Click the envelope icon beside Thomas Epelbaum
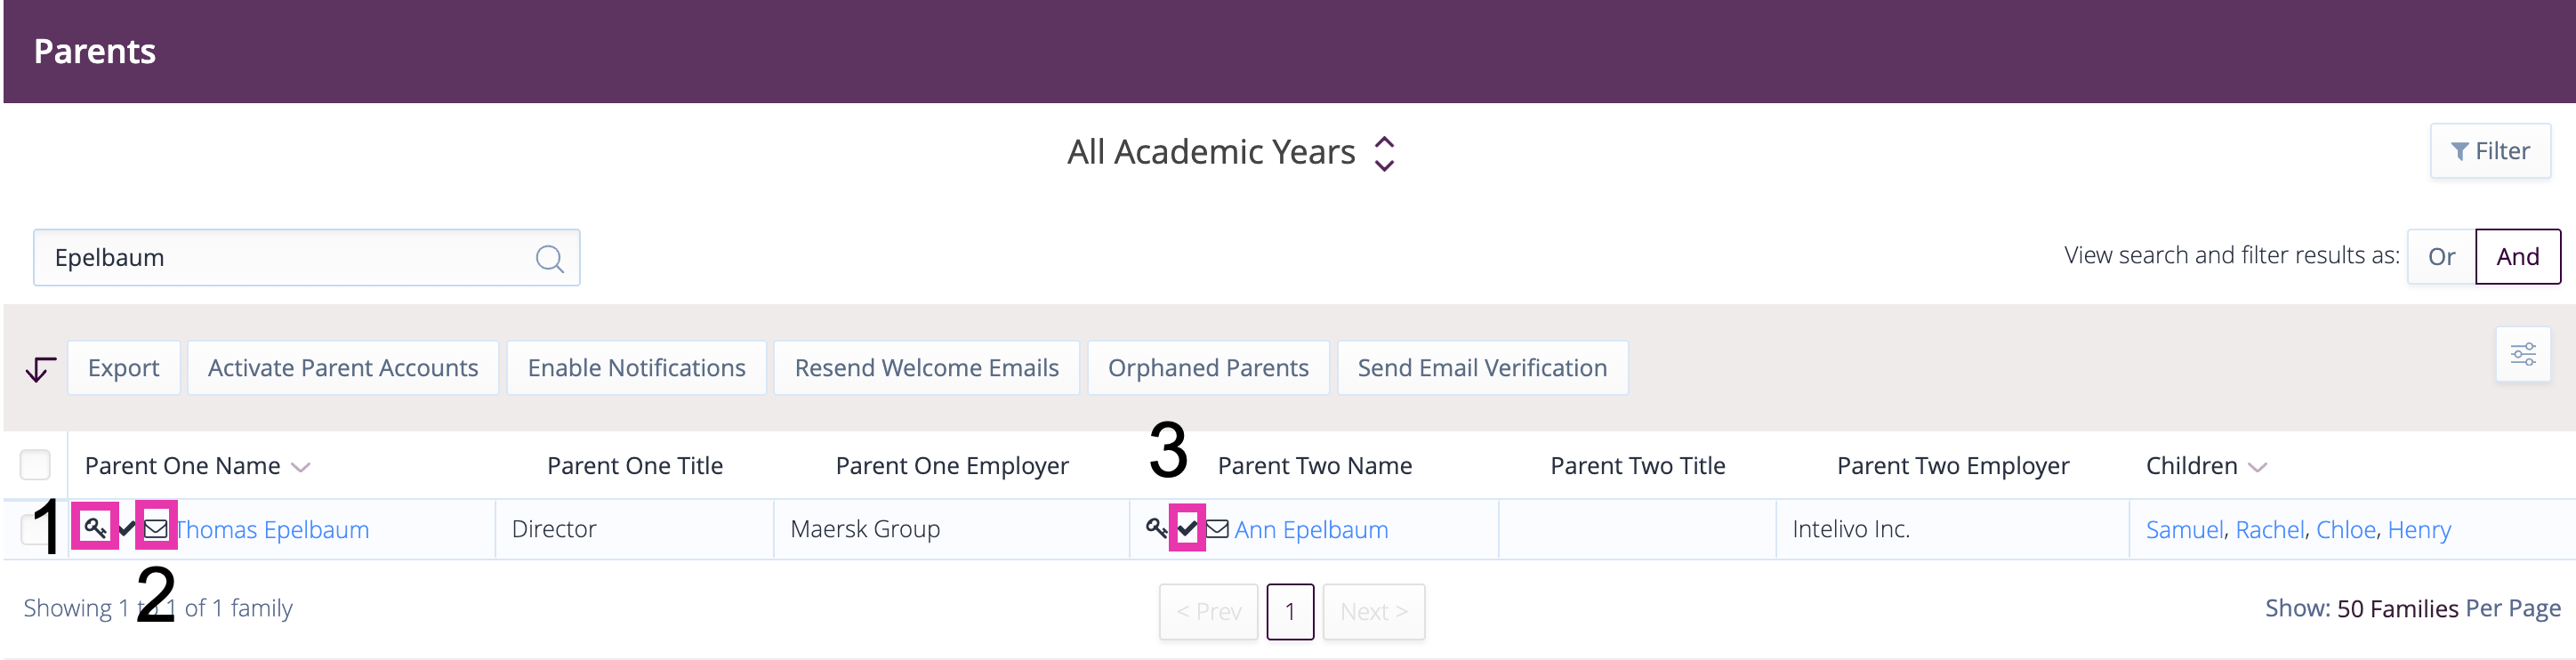The width and height of the screenshot is (2576, 660). click(x=156, y=528)
